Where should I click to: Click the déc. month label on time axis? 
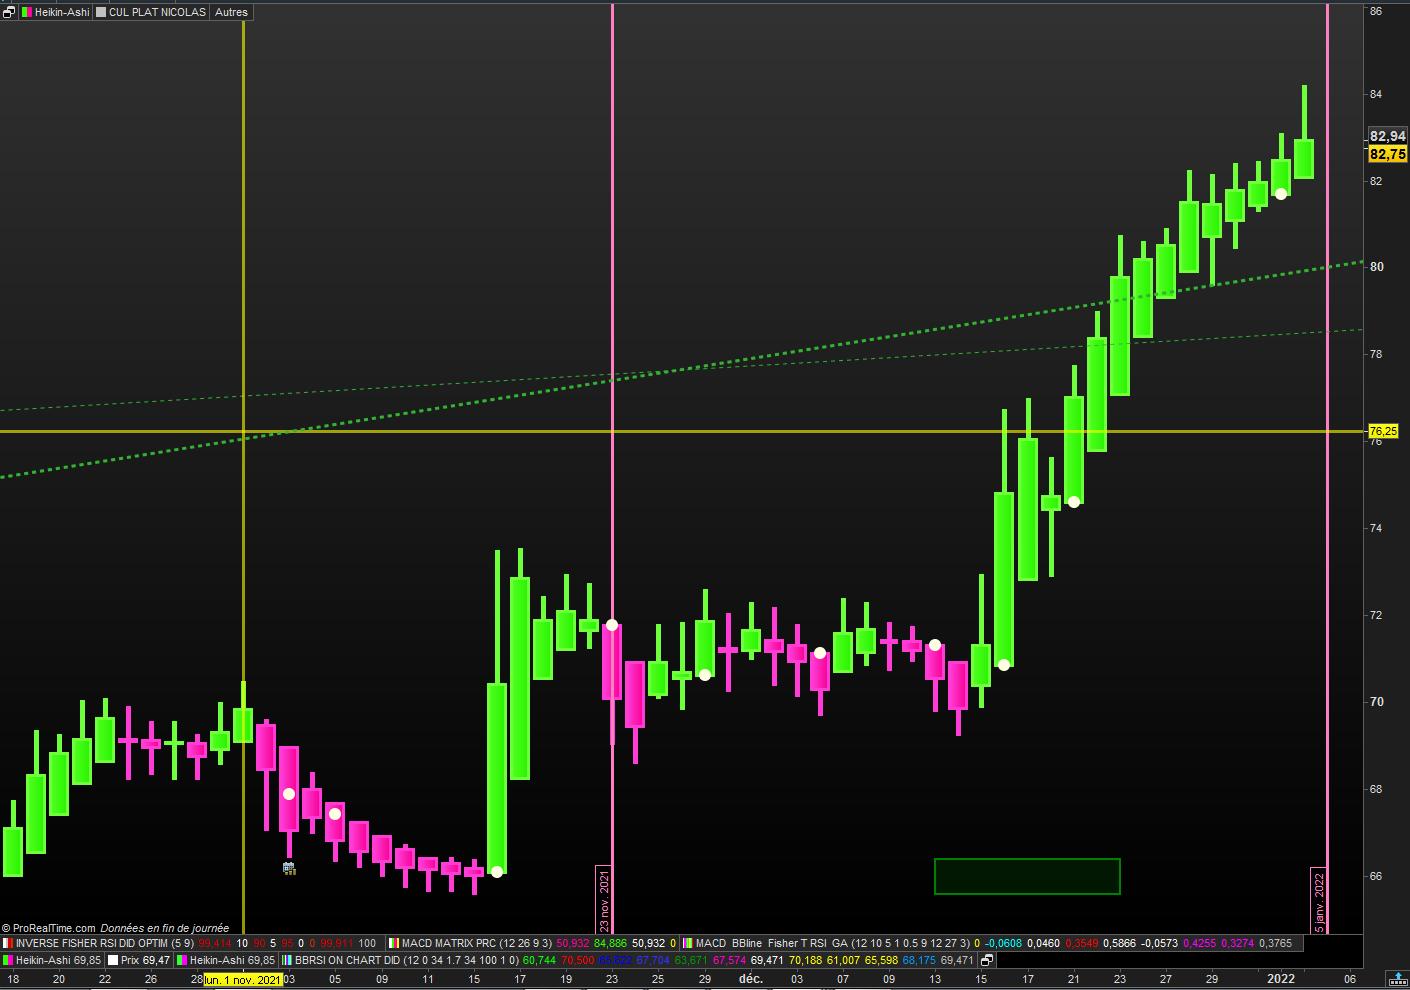point(751,979)
